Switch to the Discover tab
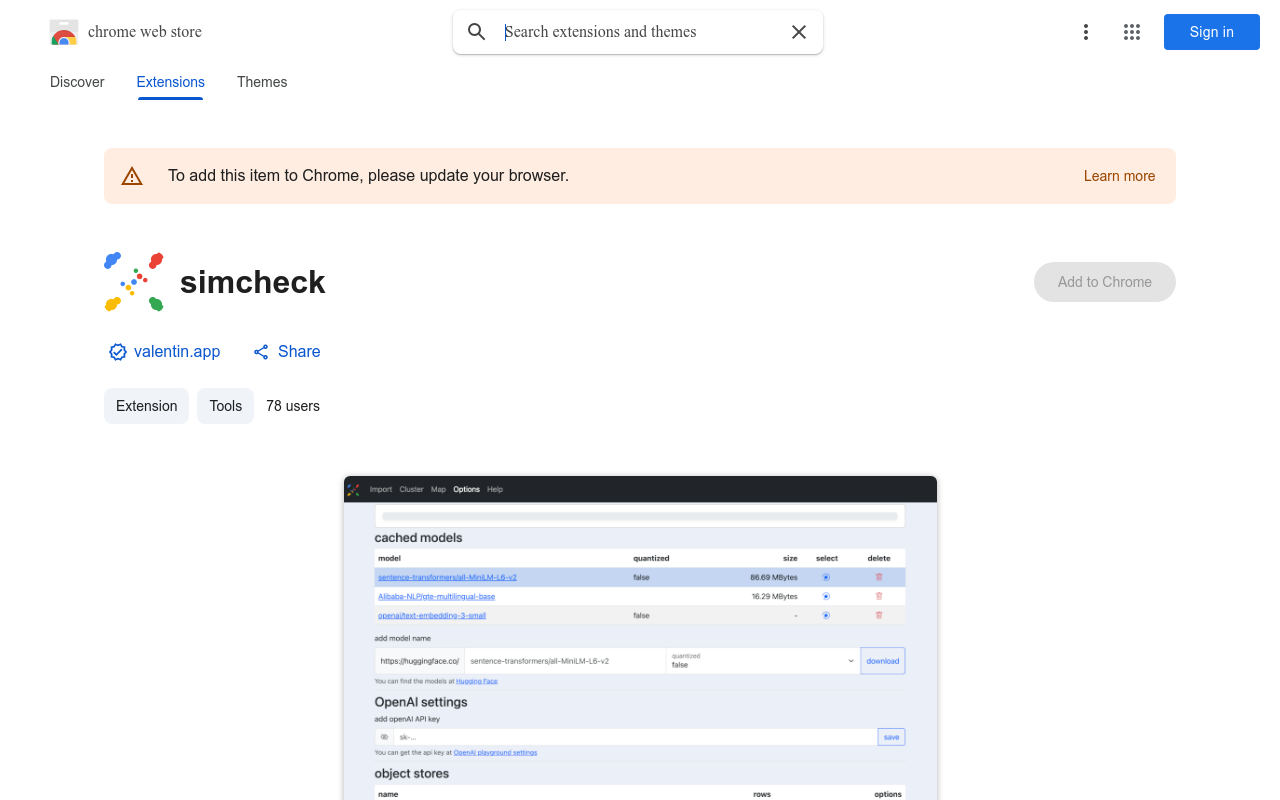1280x800 pixels. point(77,82)
